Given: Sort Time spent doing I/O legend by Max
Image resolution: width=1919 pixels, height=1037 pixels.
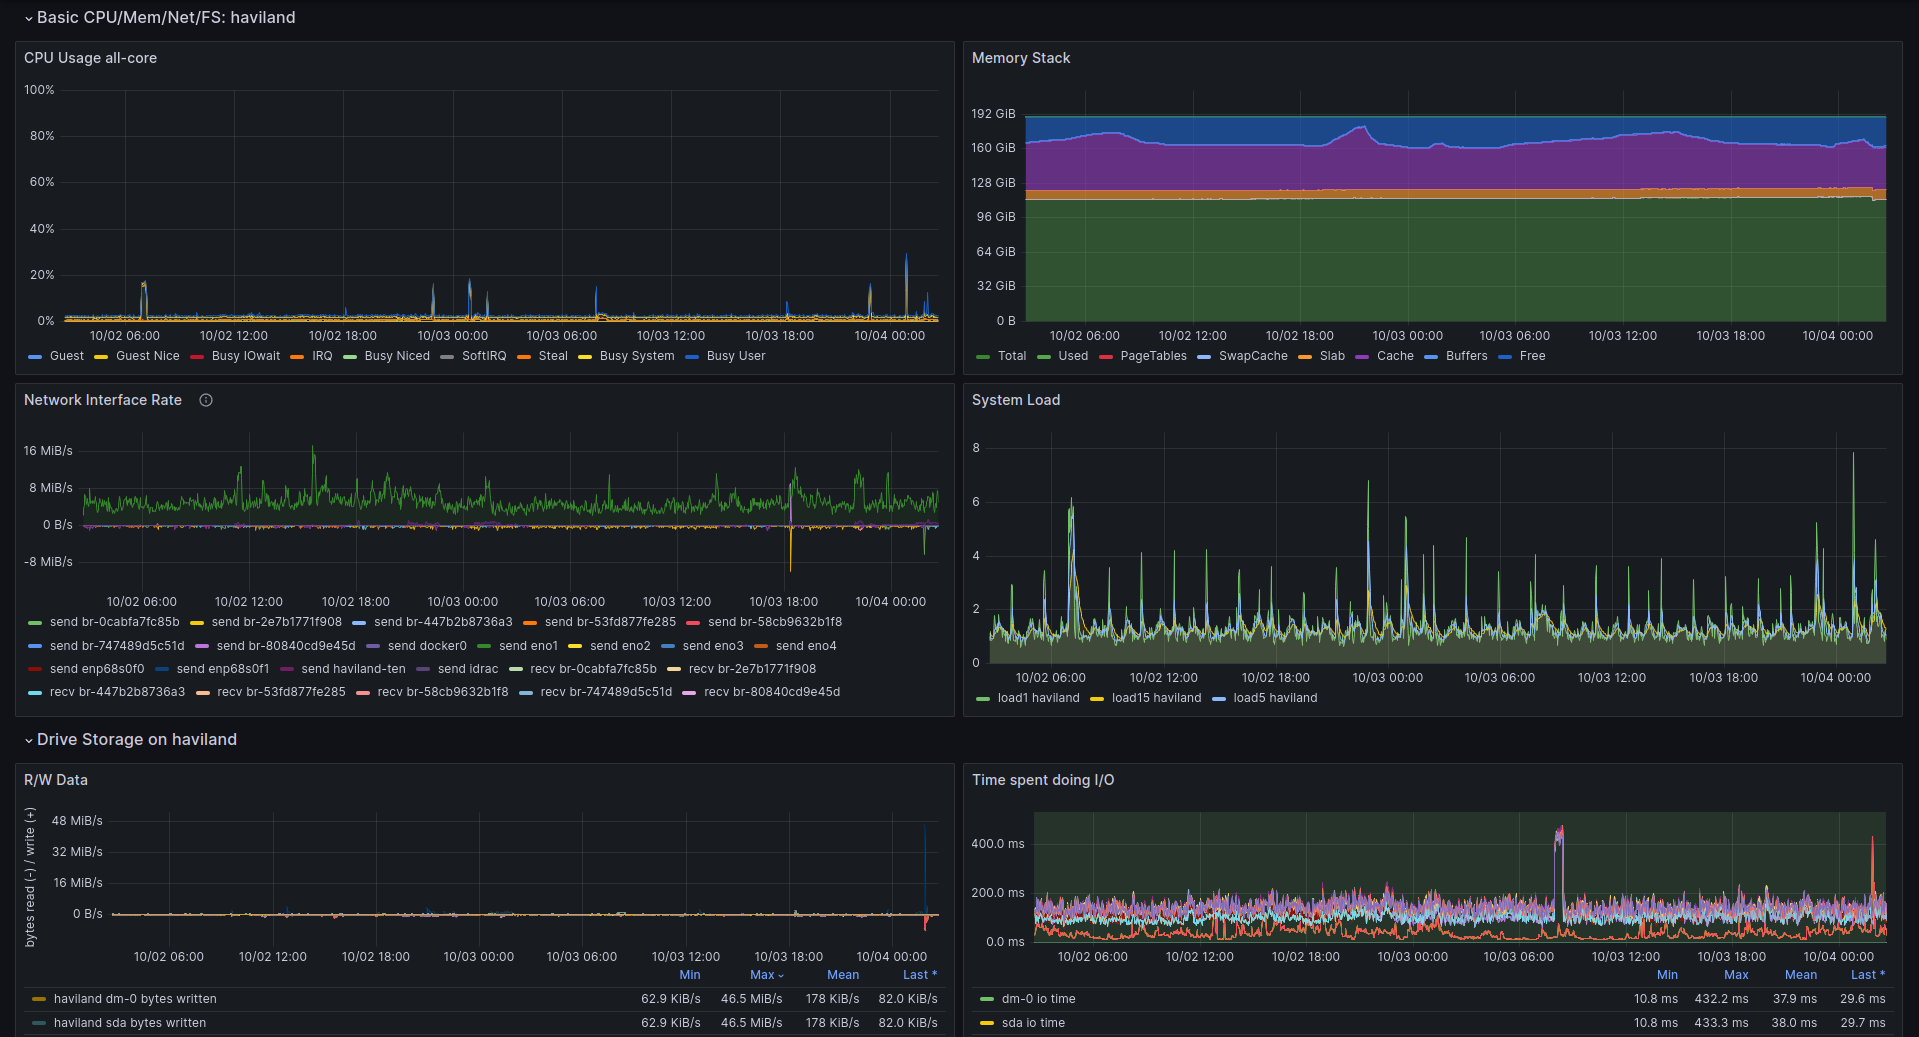Looking at the screenshot, I should tap(1736, 975).
